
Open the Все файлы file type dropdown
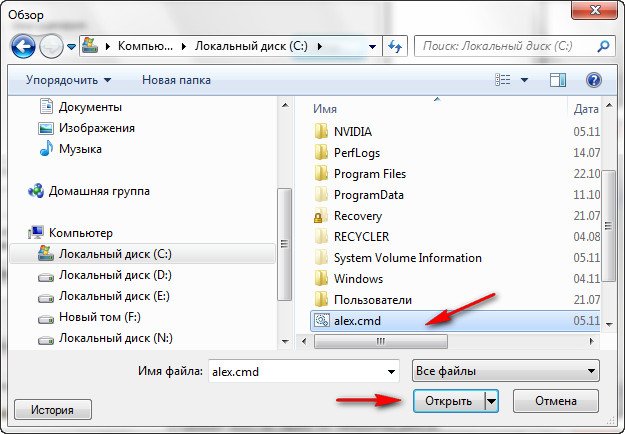click(x=505, y=371)
